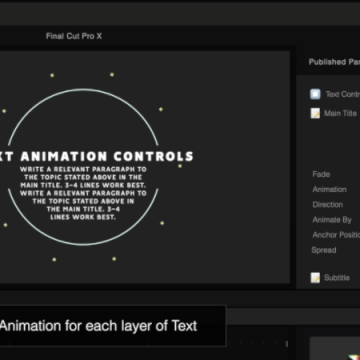Click the thumbnail preview at bottom right
This screenshot has width=360, height=360.
(335, 348)
